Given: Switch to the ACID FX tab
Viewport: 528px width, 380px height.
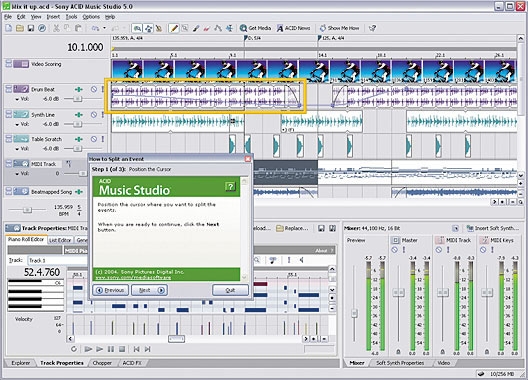Looking at the screenshot, I should coord(132,363).
